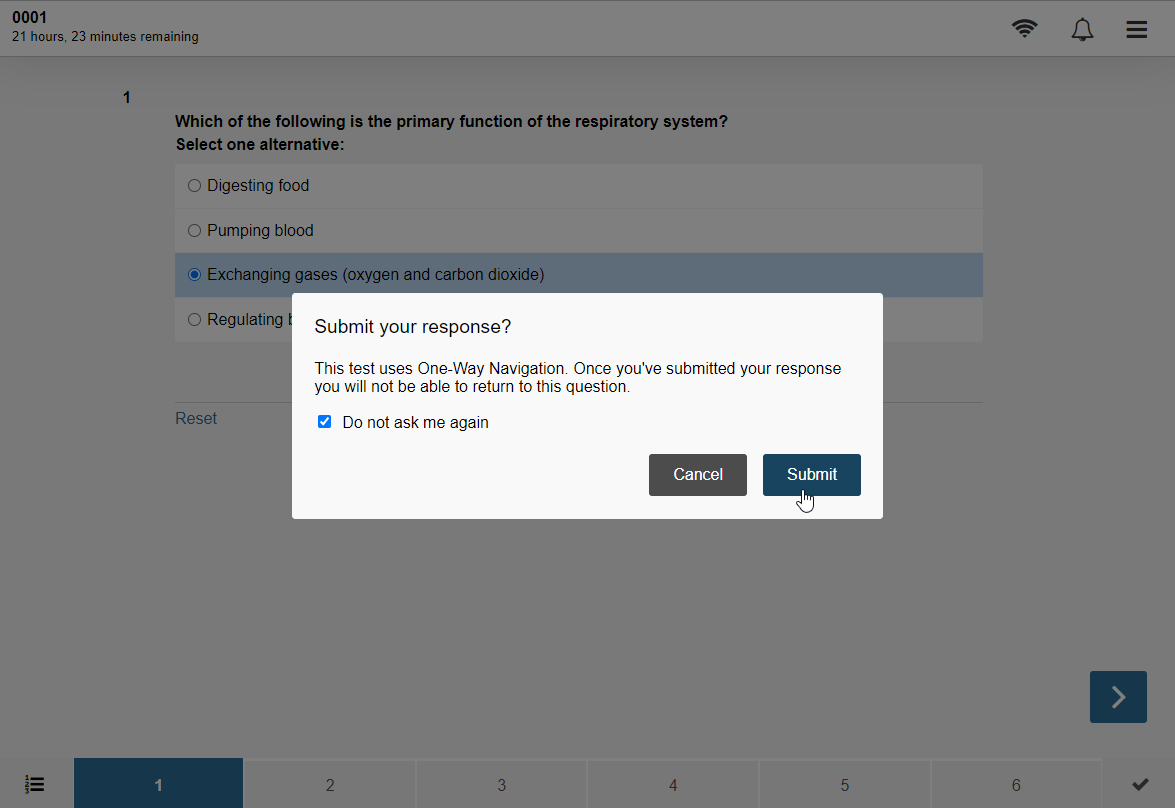Uncheck the Do not ask me again checkbox
Image resolution: width=1175 pixels, height=808 pixels.
[324, 422]
